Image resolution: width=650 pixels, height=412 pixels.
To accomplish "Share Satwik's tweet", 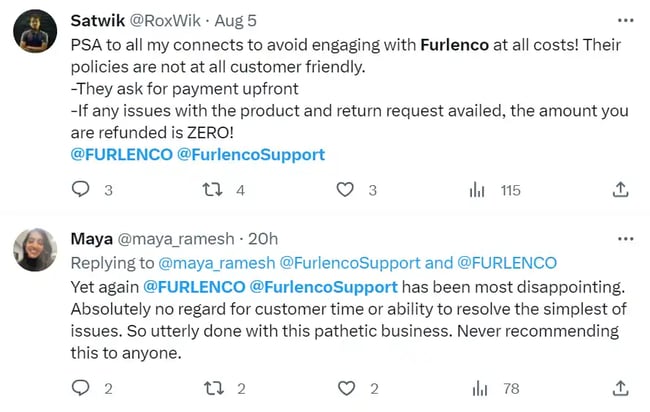I will [620, 189].
